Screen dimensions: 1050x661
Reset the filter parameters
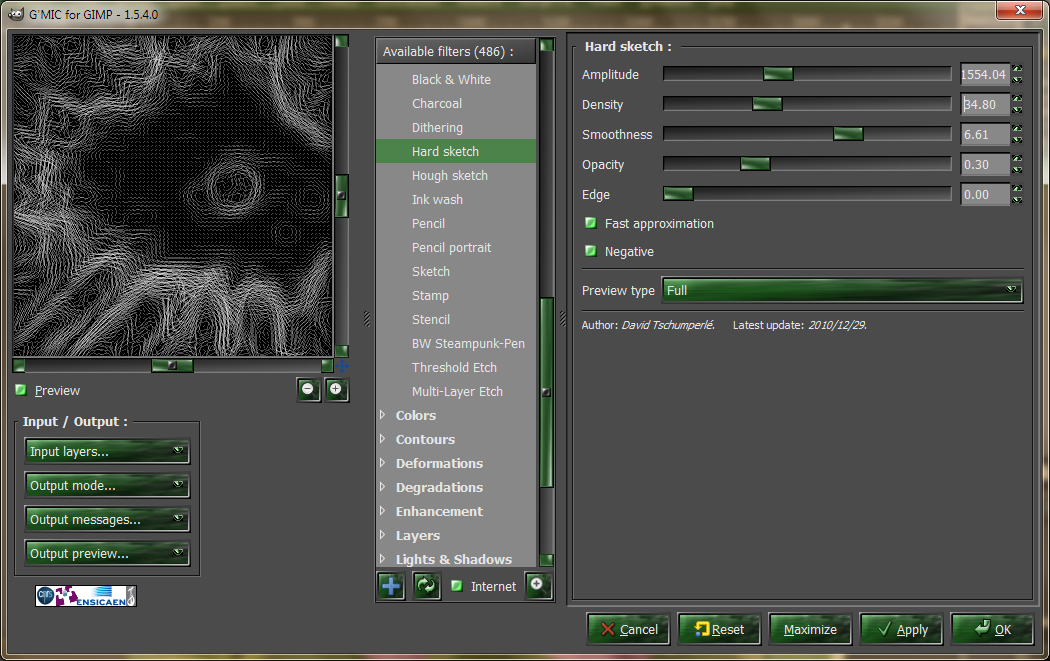(719, 629)
